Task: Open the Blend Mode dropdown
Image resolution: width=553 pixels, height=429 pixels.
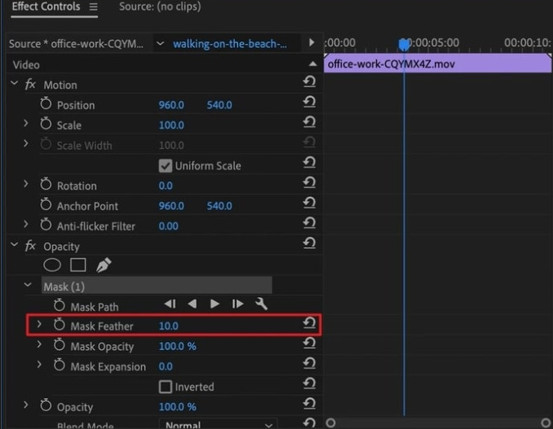Action: click(218, 424)
